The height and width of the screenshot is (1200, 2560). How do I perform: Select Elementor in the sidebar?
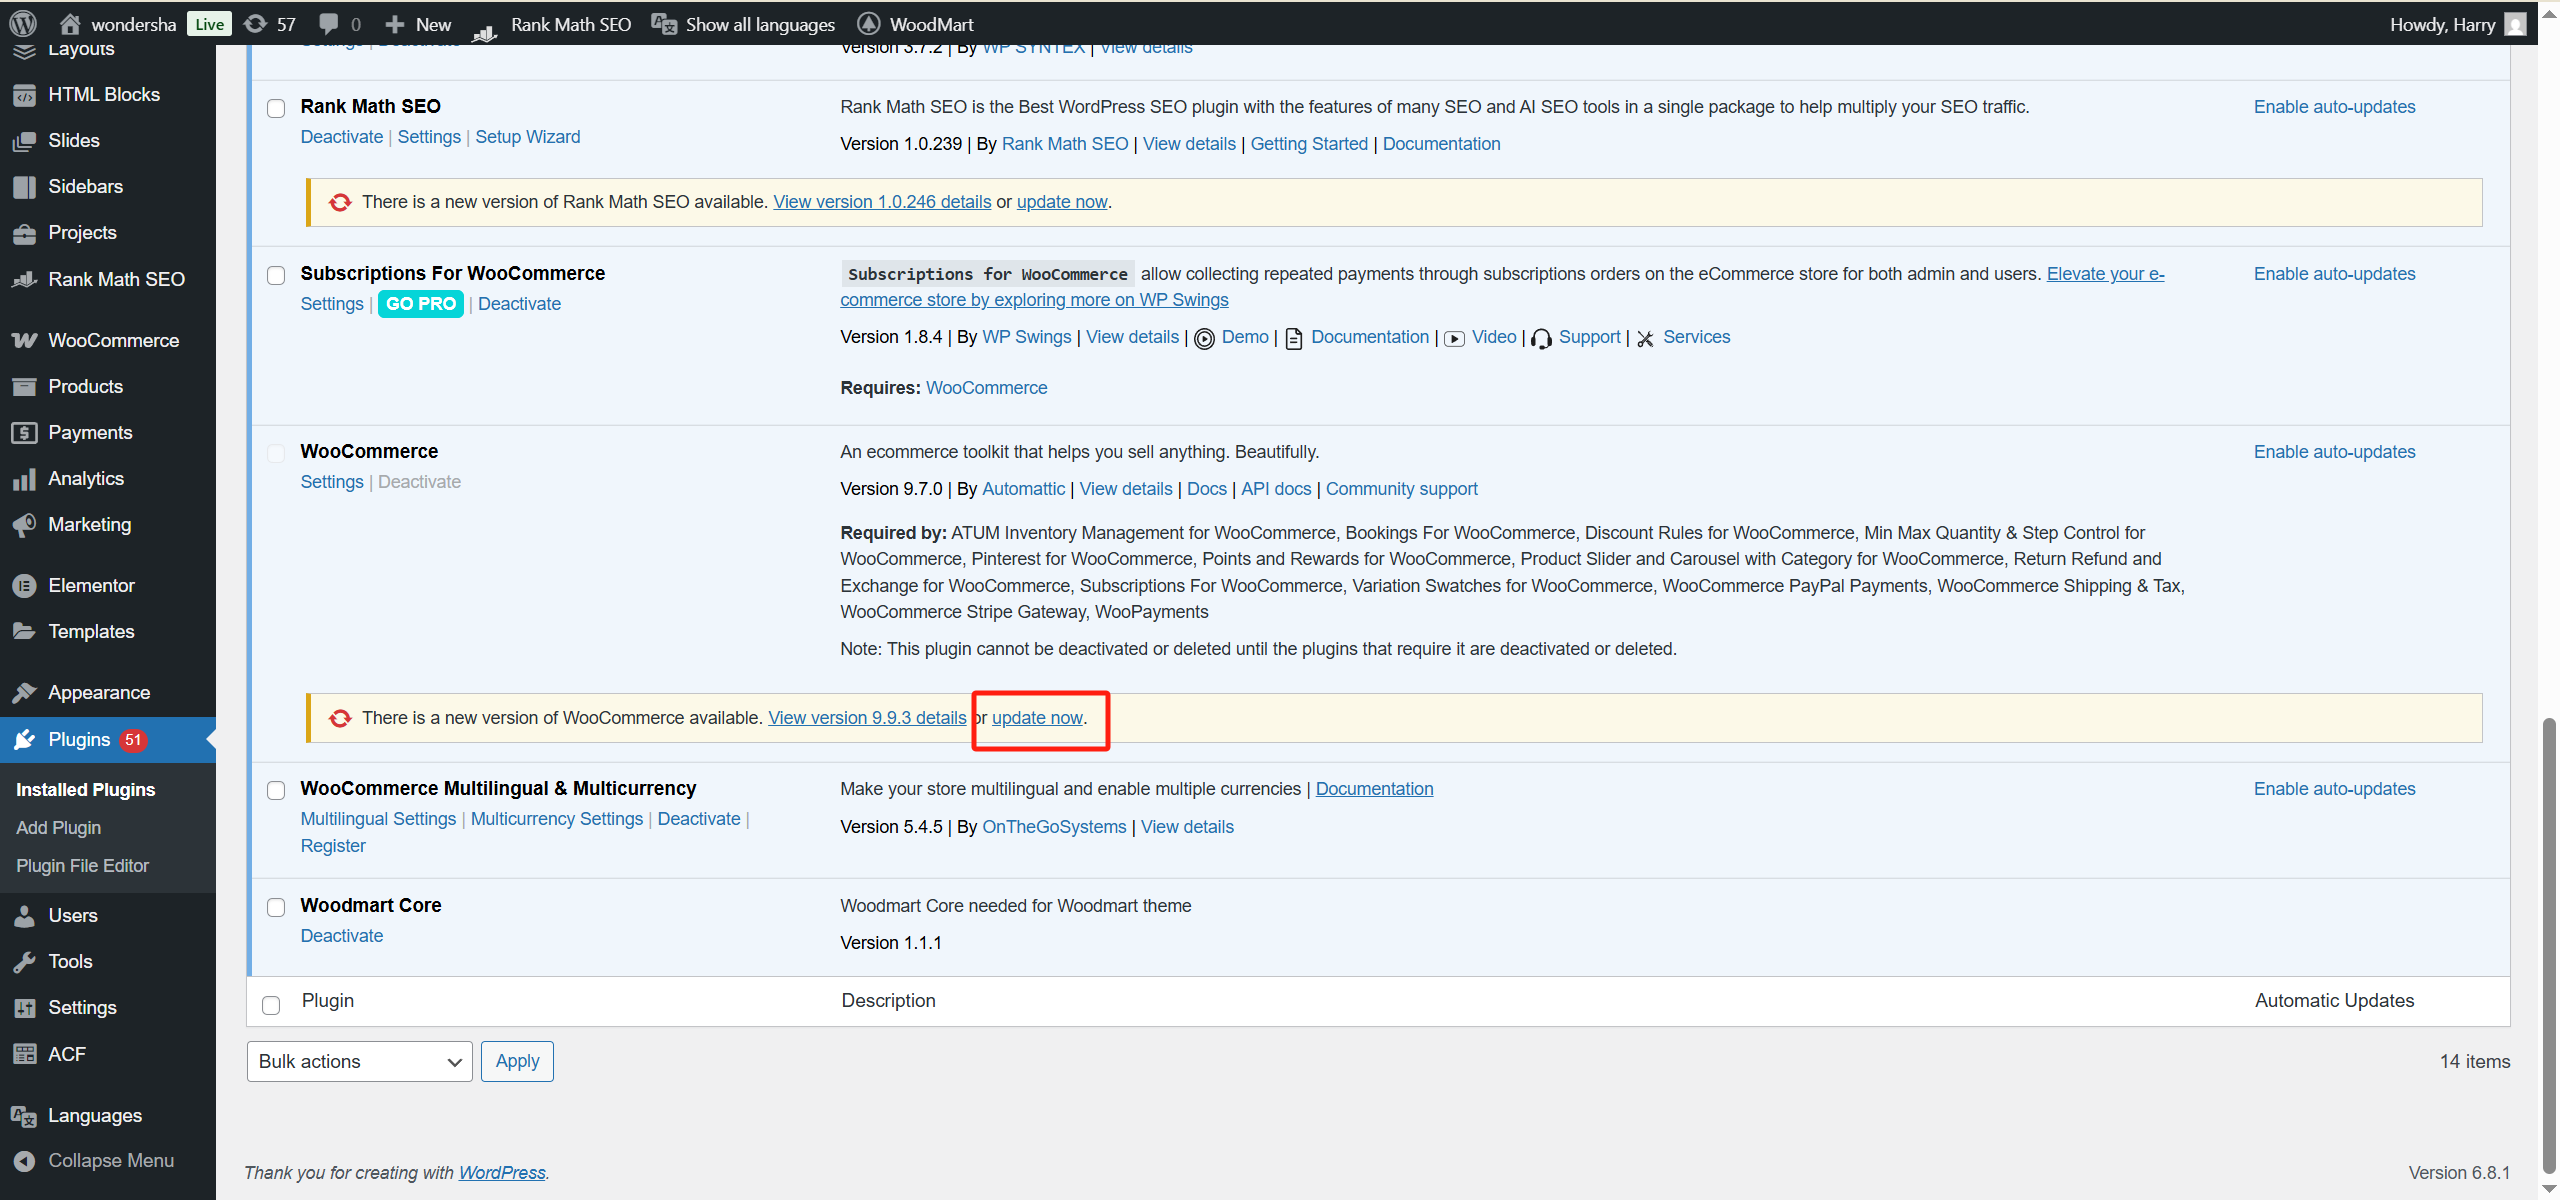[x=91, y=584]
